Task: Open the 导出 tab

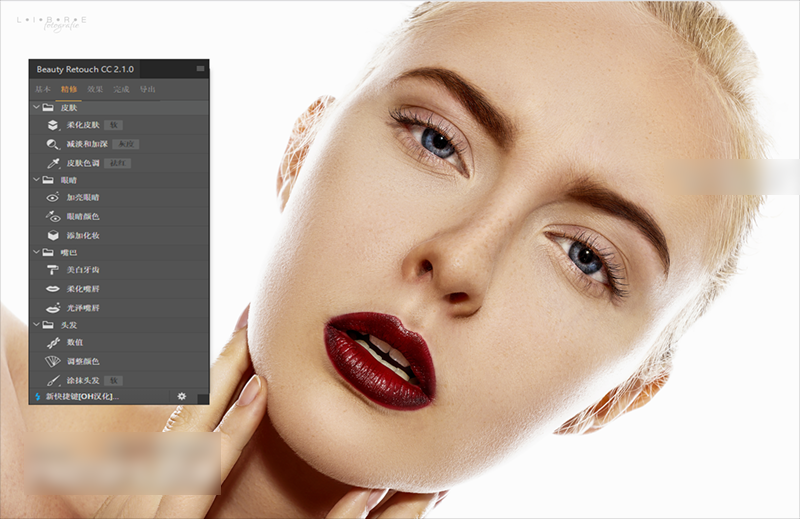Action: coord(147,90)
